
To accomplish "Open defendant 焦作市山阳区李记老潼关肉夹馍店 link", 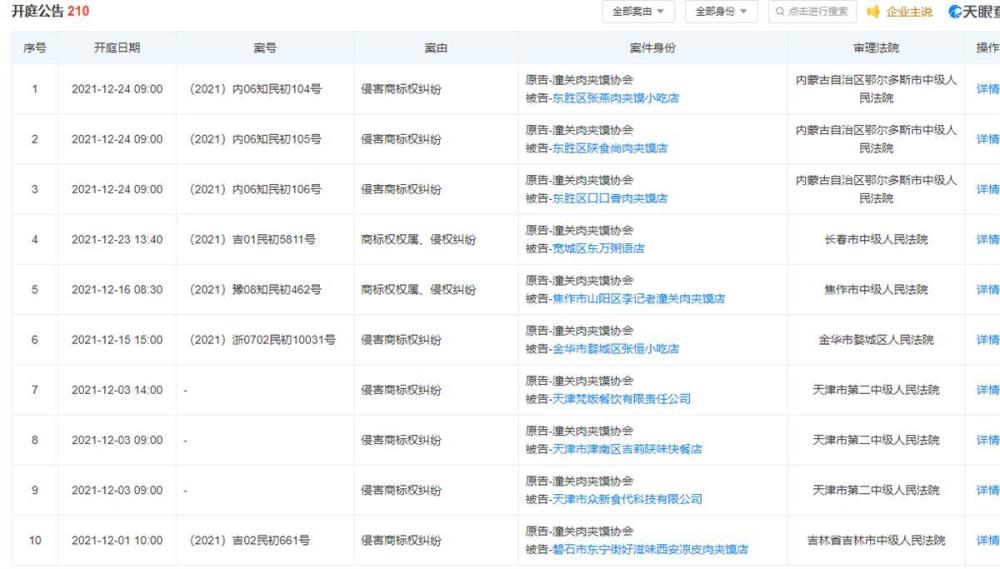I will pyautogui.click(x=638, y=299).
